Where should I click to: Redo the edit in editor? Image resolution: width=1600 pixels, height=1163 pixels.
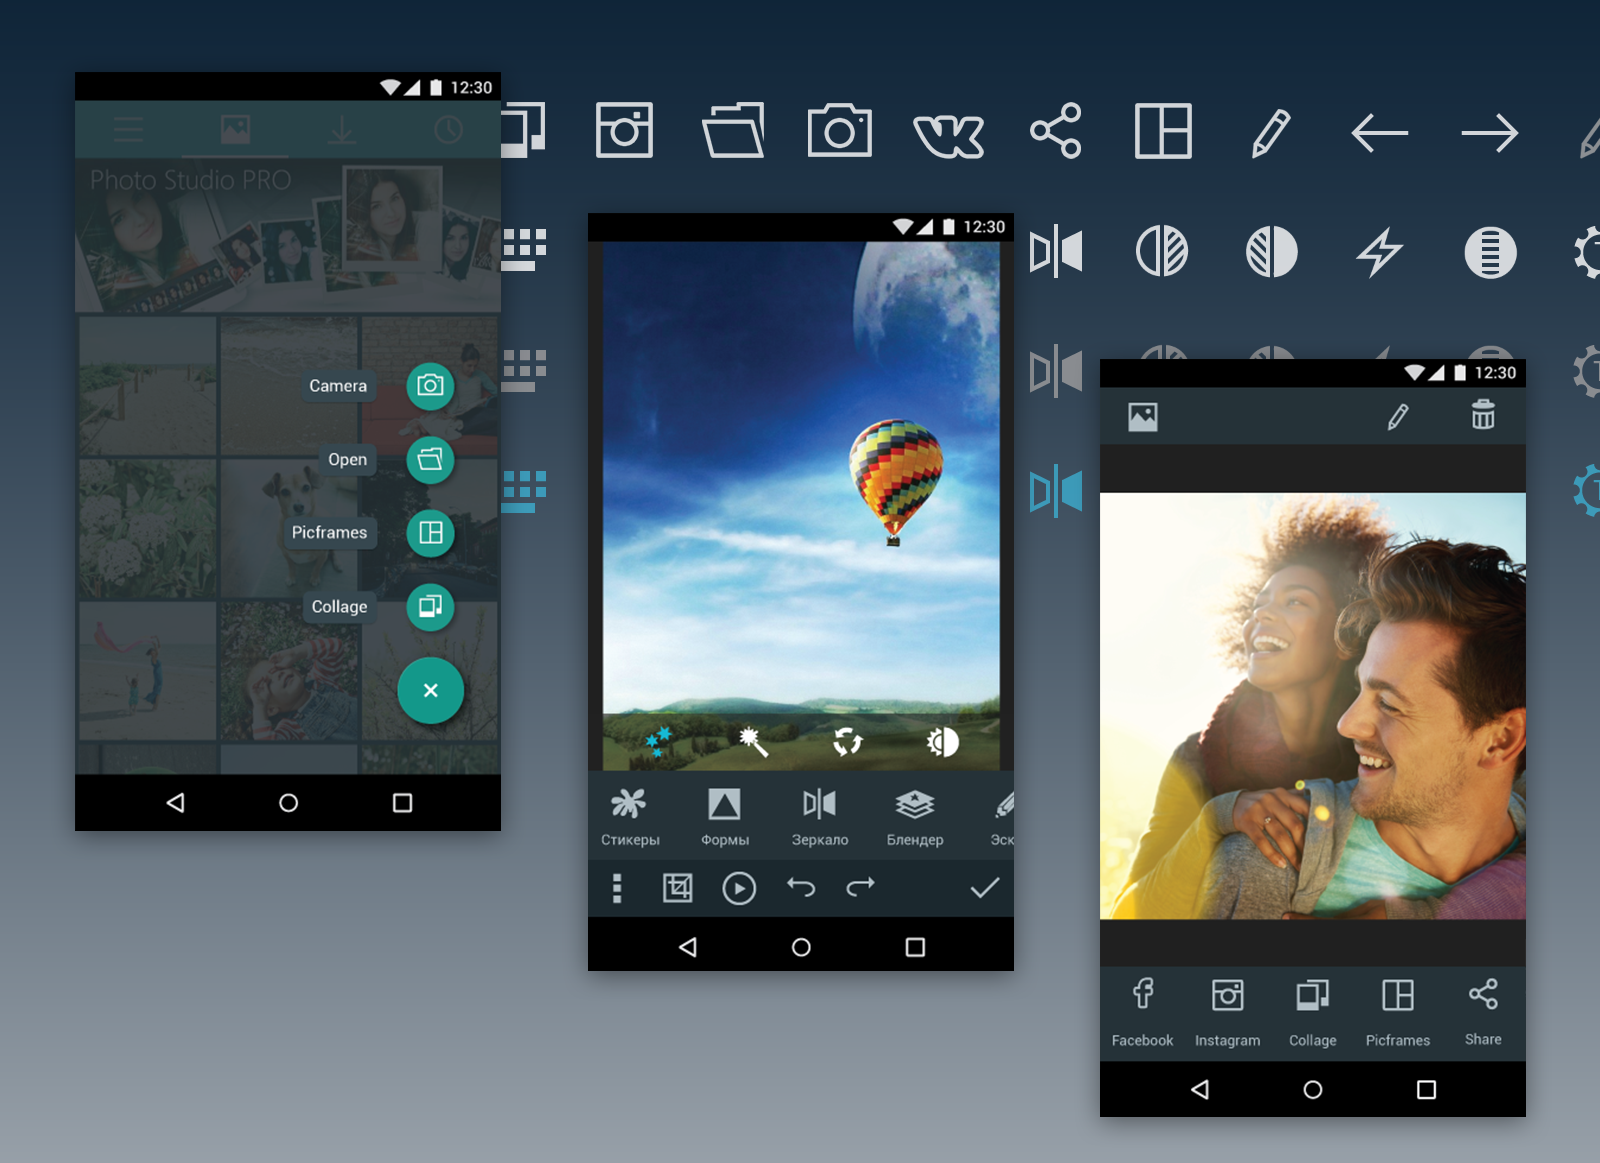click(x=860, y=887)
